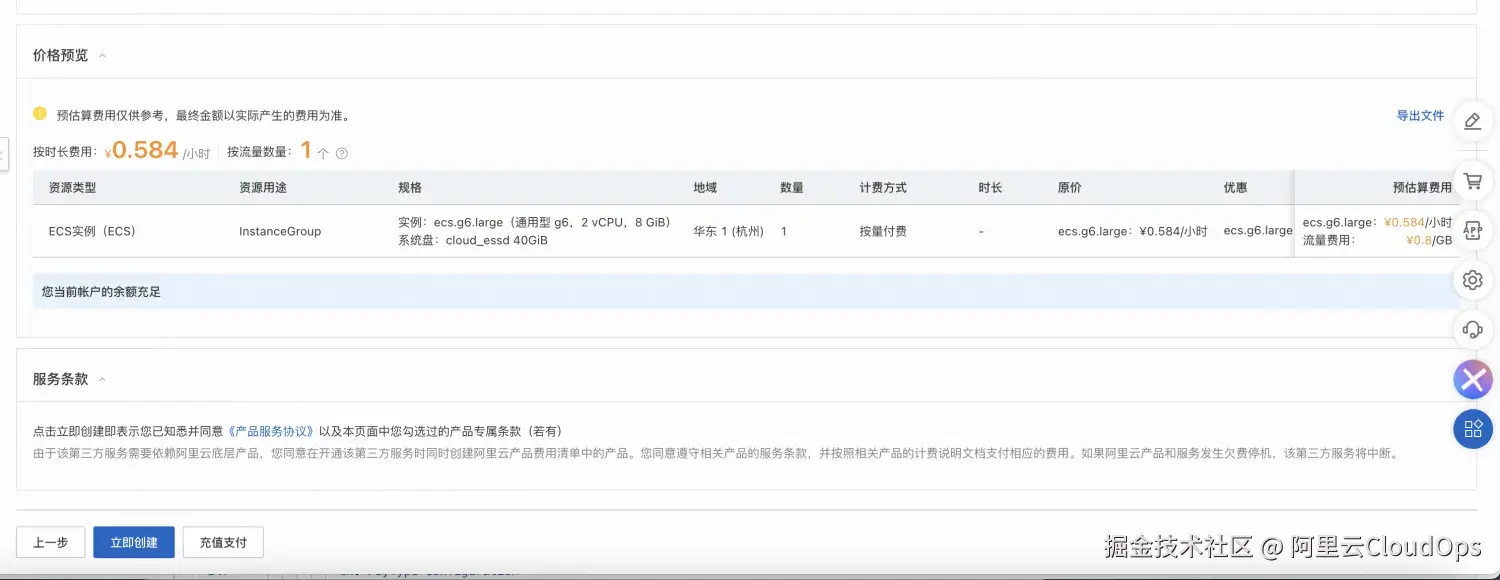Click the ecs.g6.large instance spec text
Screen dimensions: 1500x580
tap(534, 222)
